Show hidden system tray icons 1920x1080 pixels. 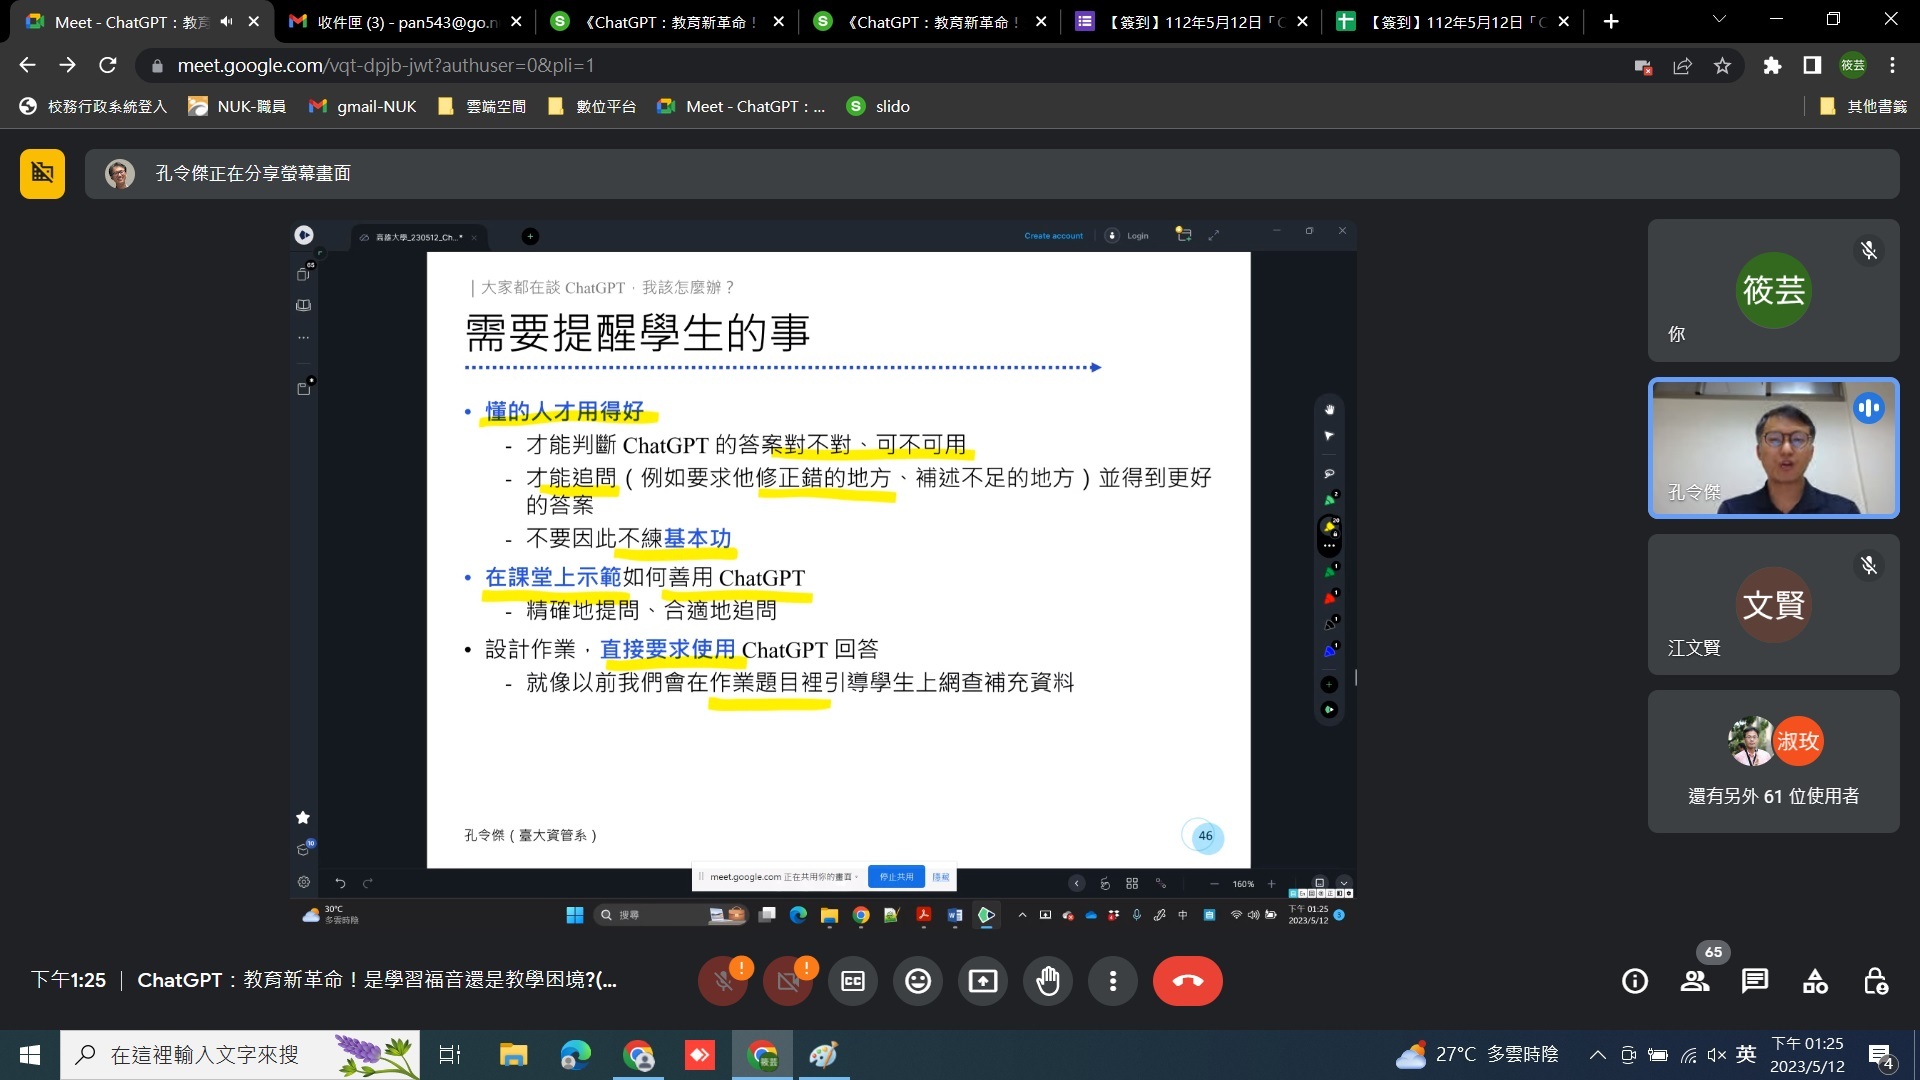coord(1597,1055)
